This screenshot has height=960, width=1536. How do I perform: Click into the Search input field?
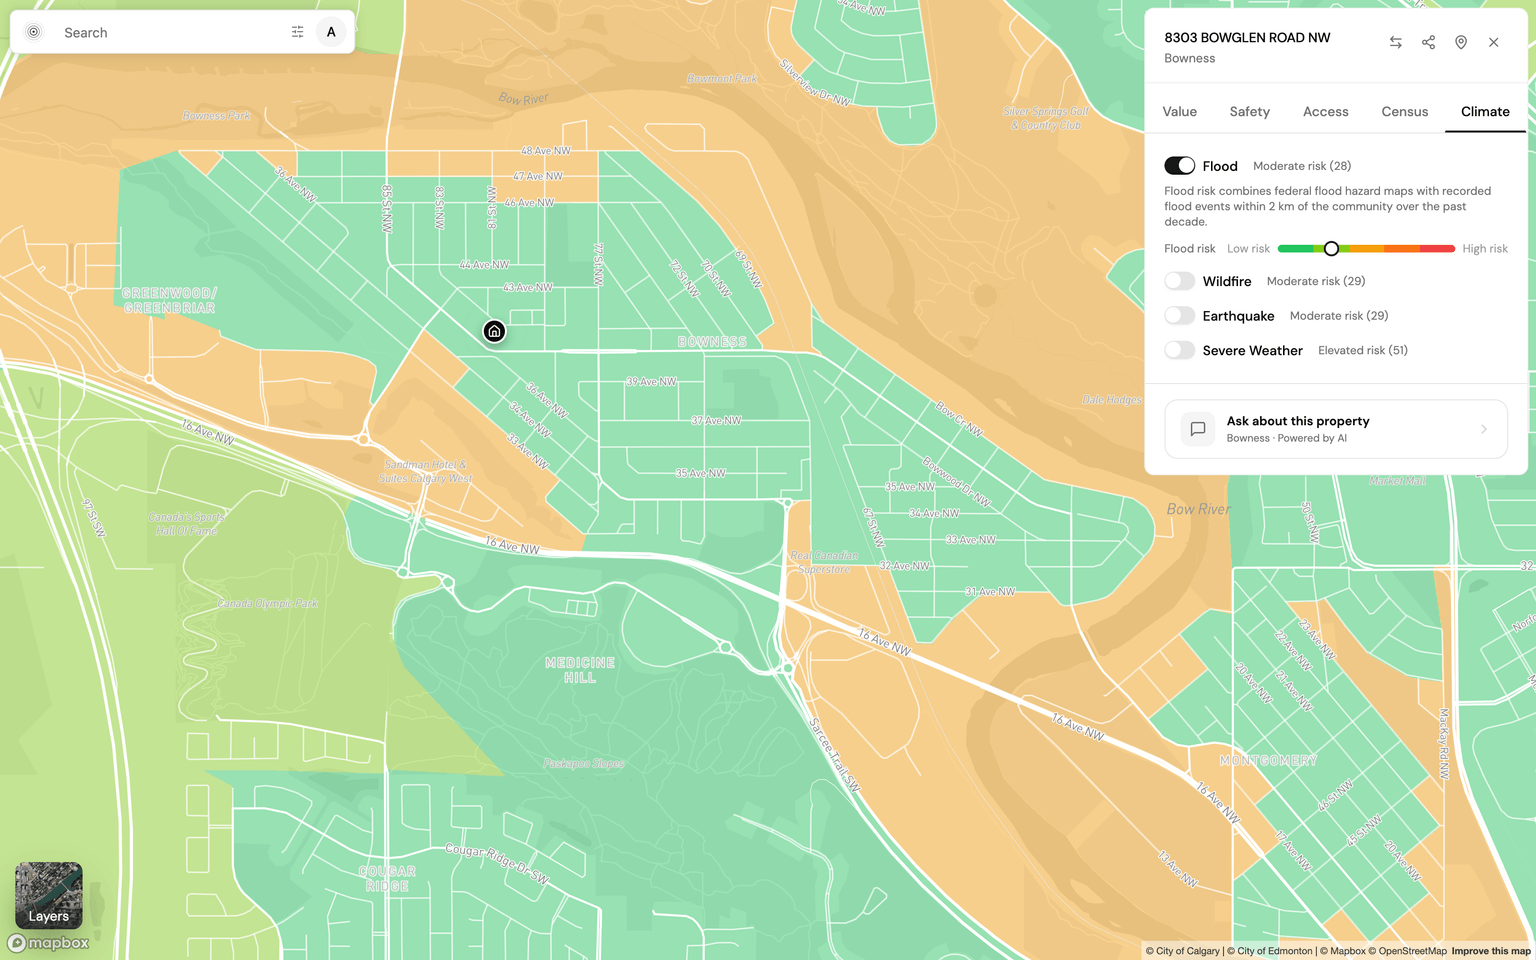pyautogui.click(x=170, y=32)
